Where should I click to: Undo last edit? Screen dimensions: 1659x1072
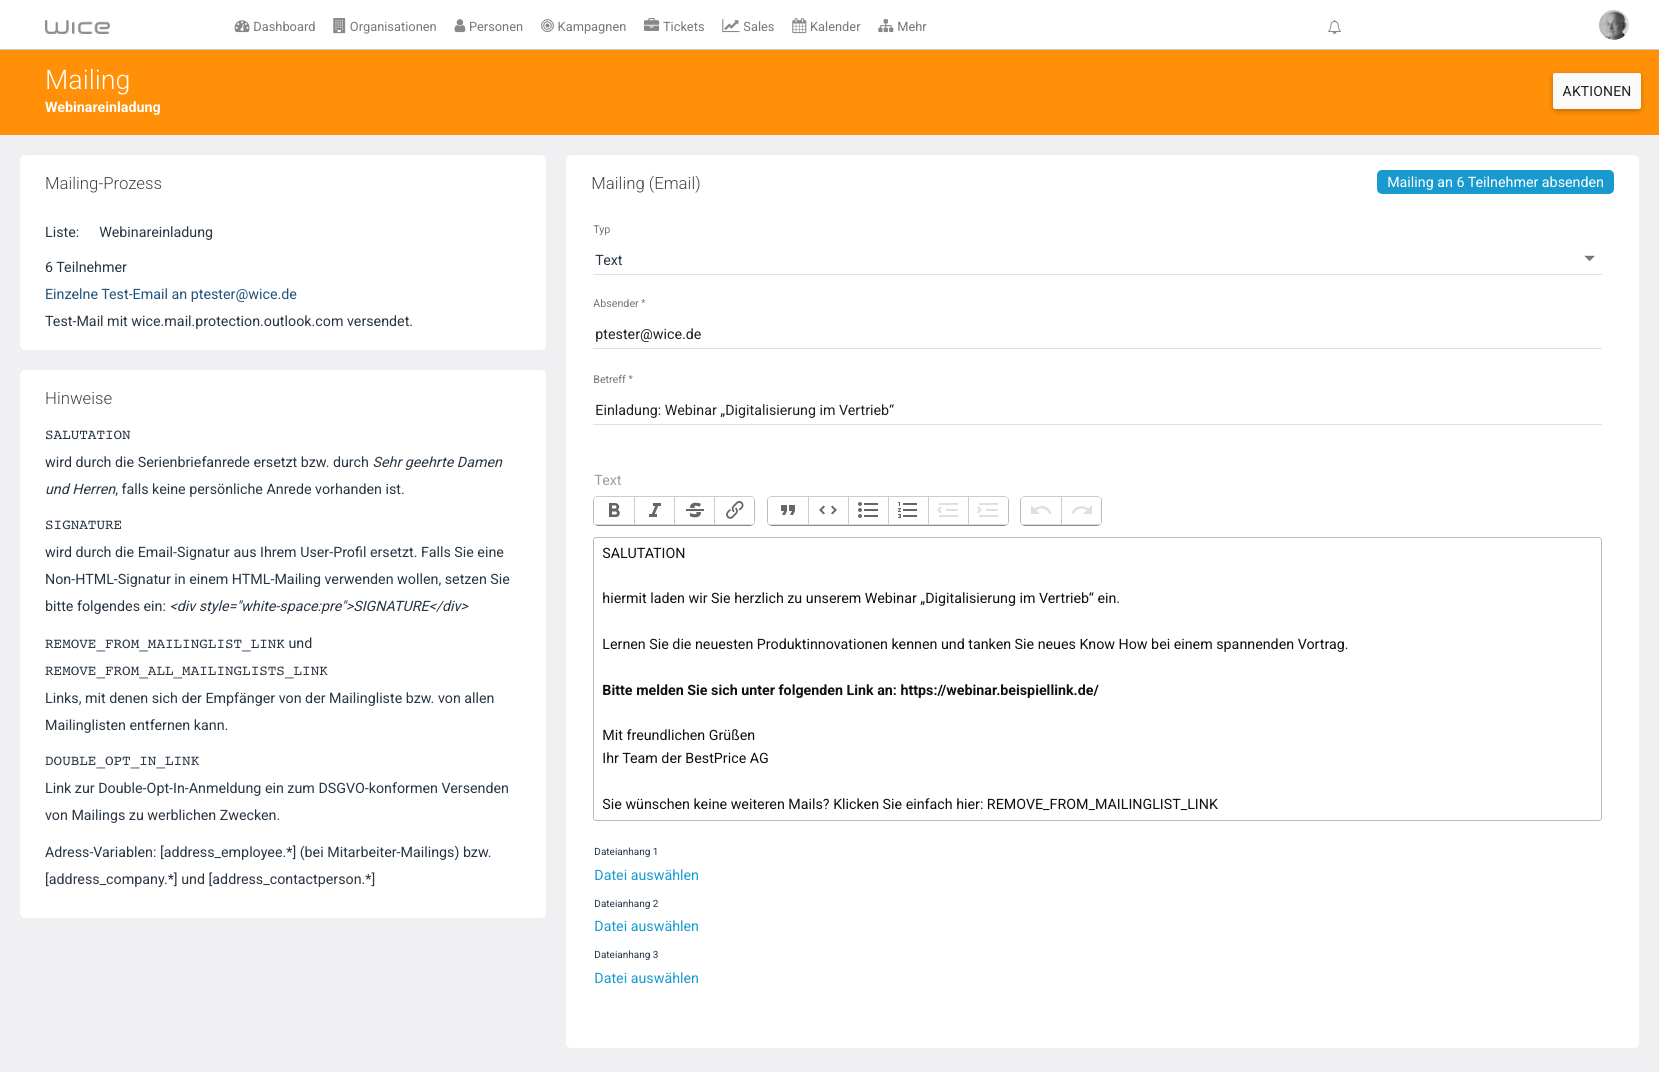[x=1041, y=511]
